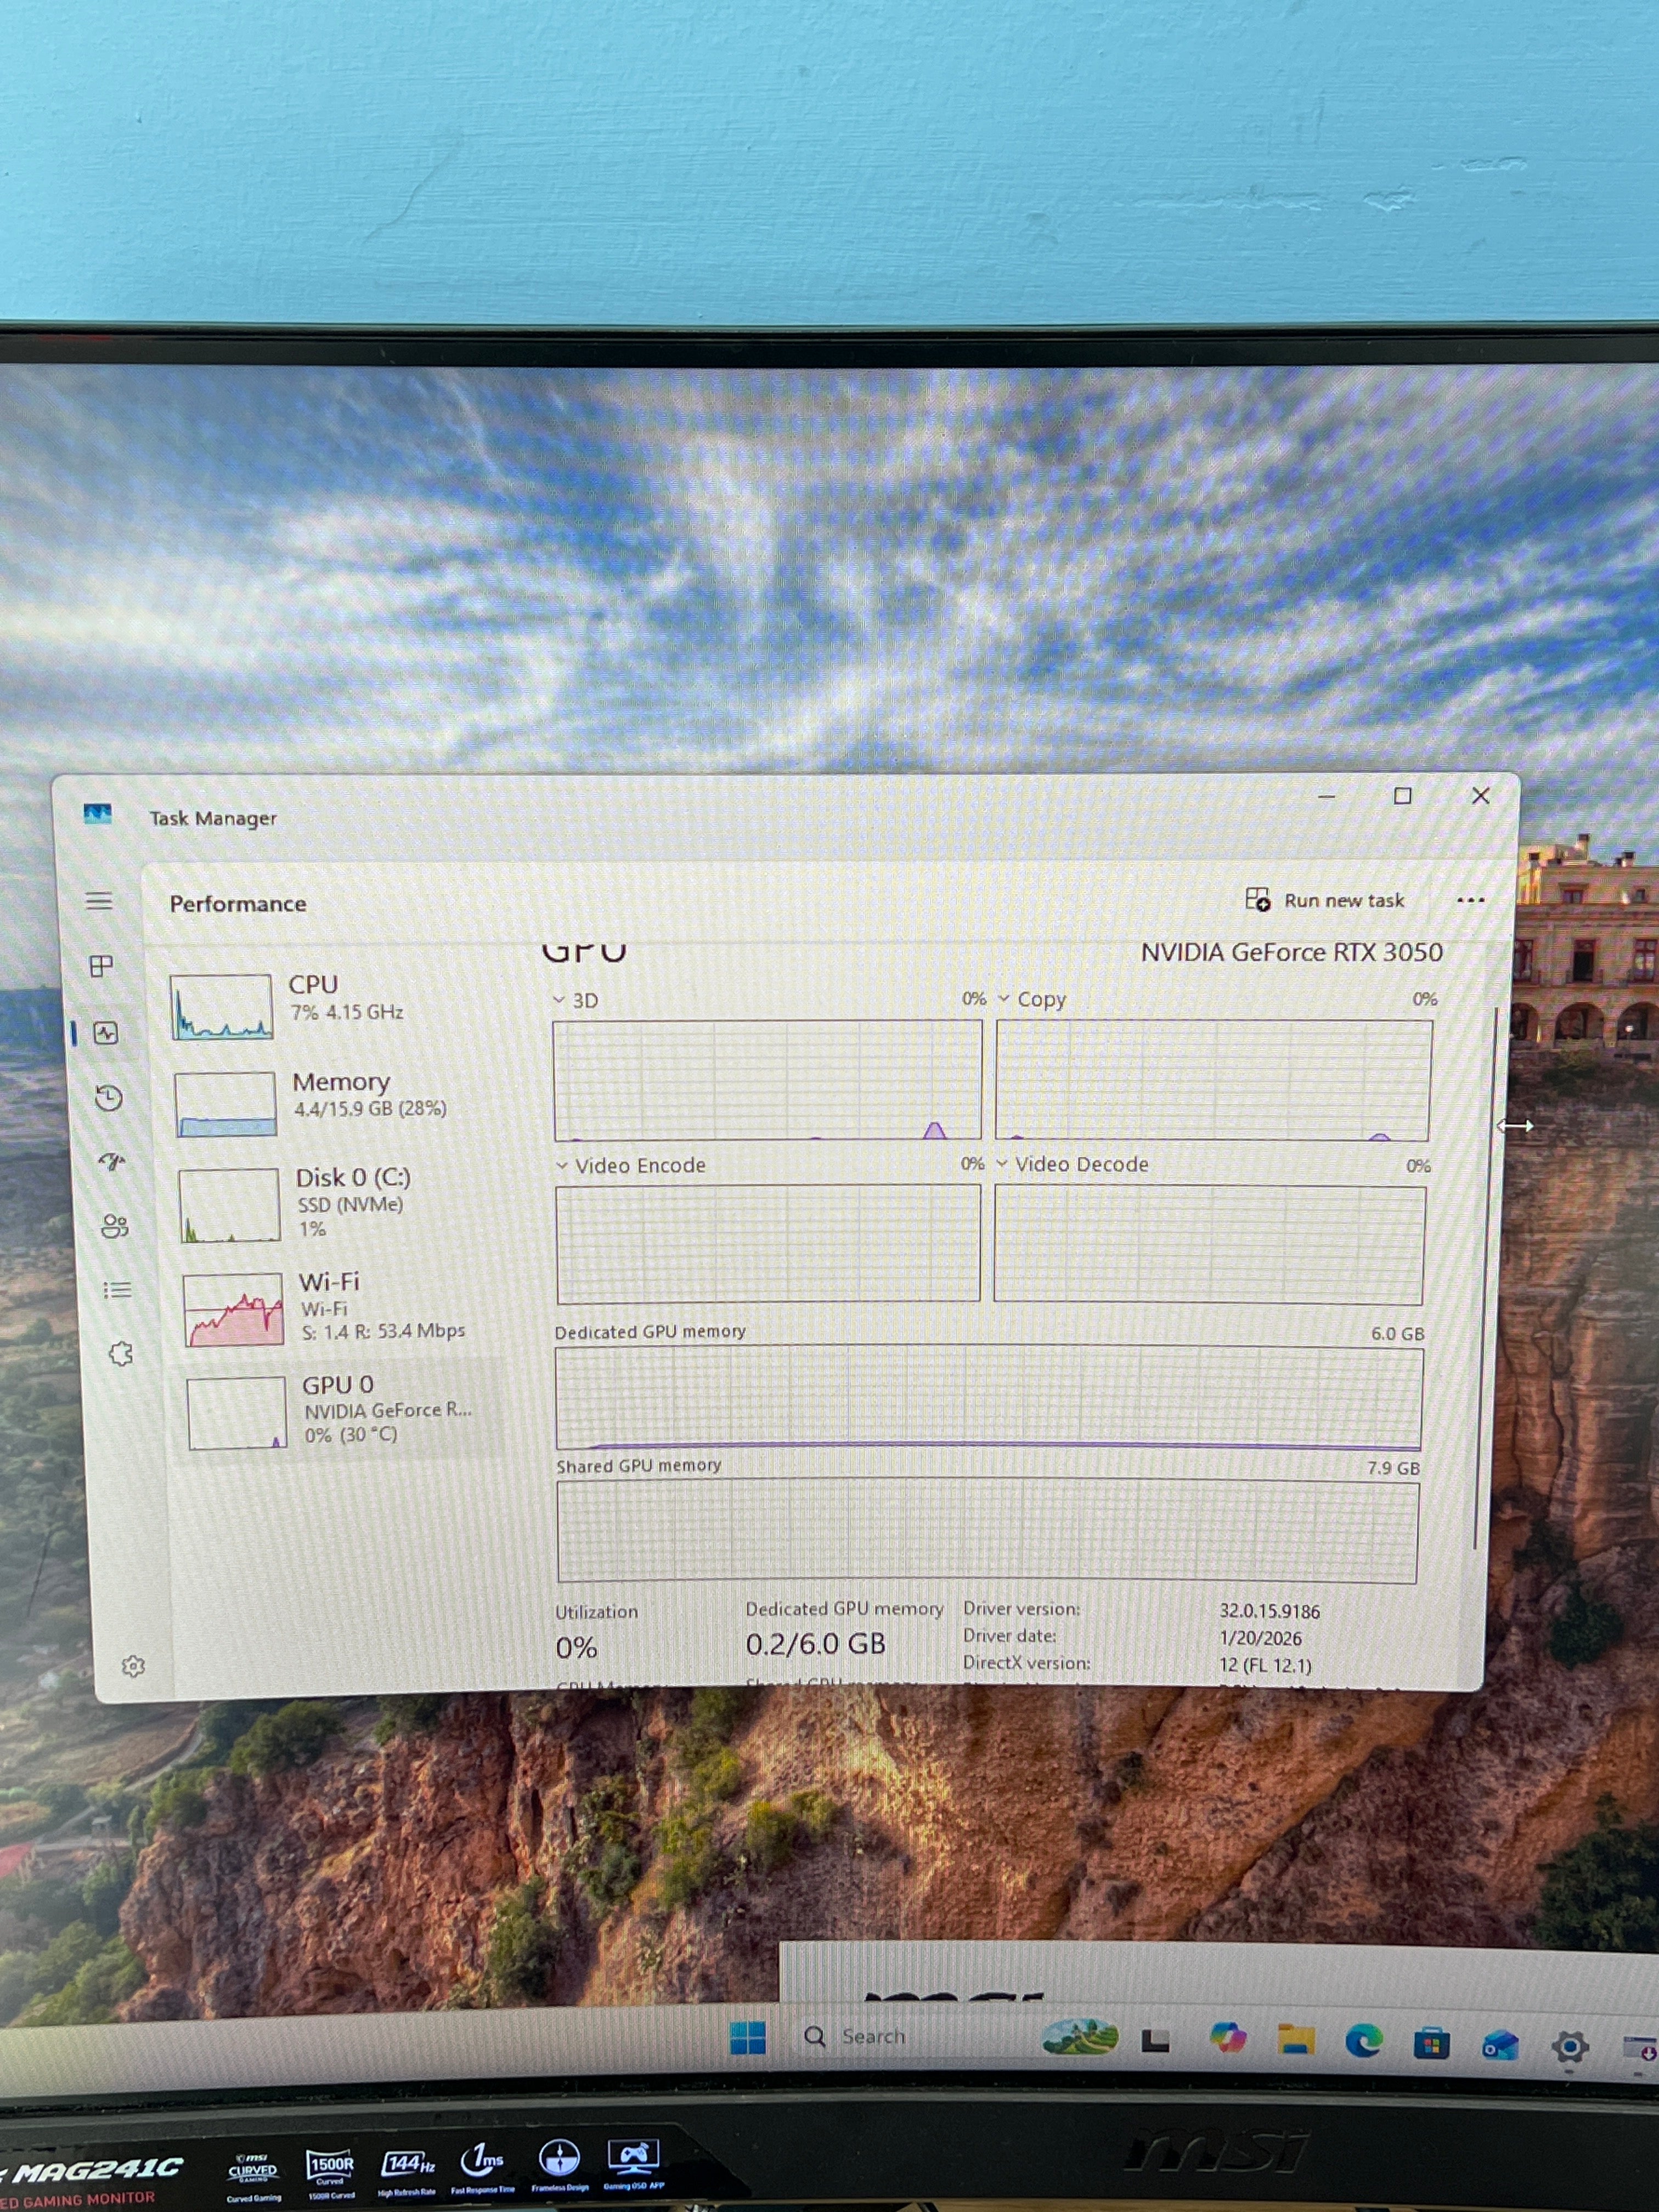Open the Services page icon
The height and width of the screenshot is (2212, 1659).
point(121,1354)
